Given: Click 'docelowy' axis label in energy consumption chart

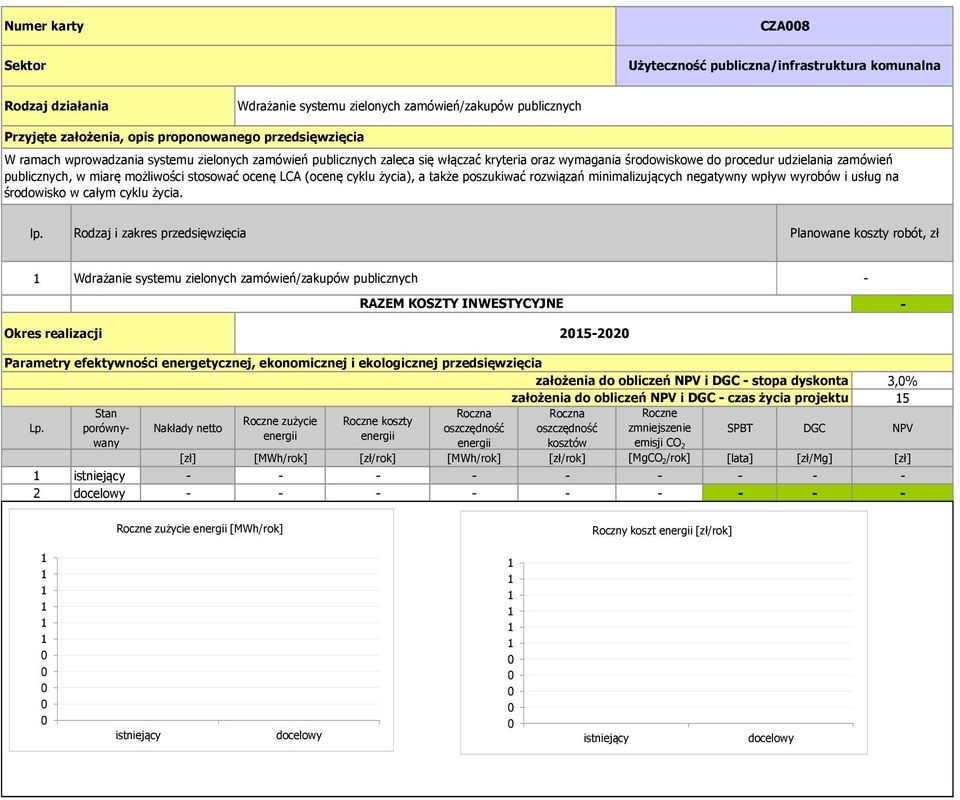Looking at the screenshot, I should click(x=299, y=735).
